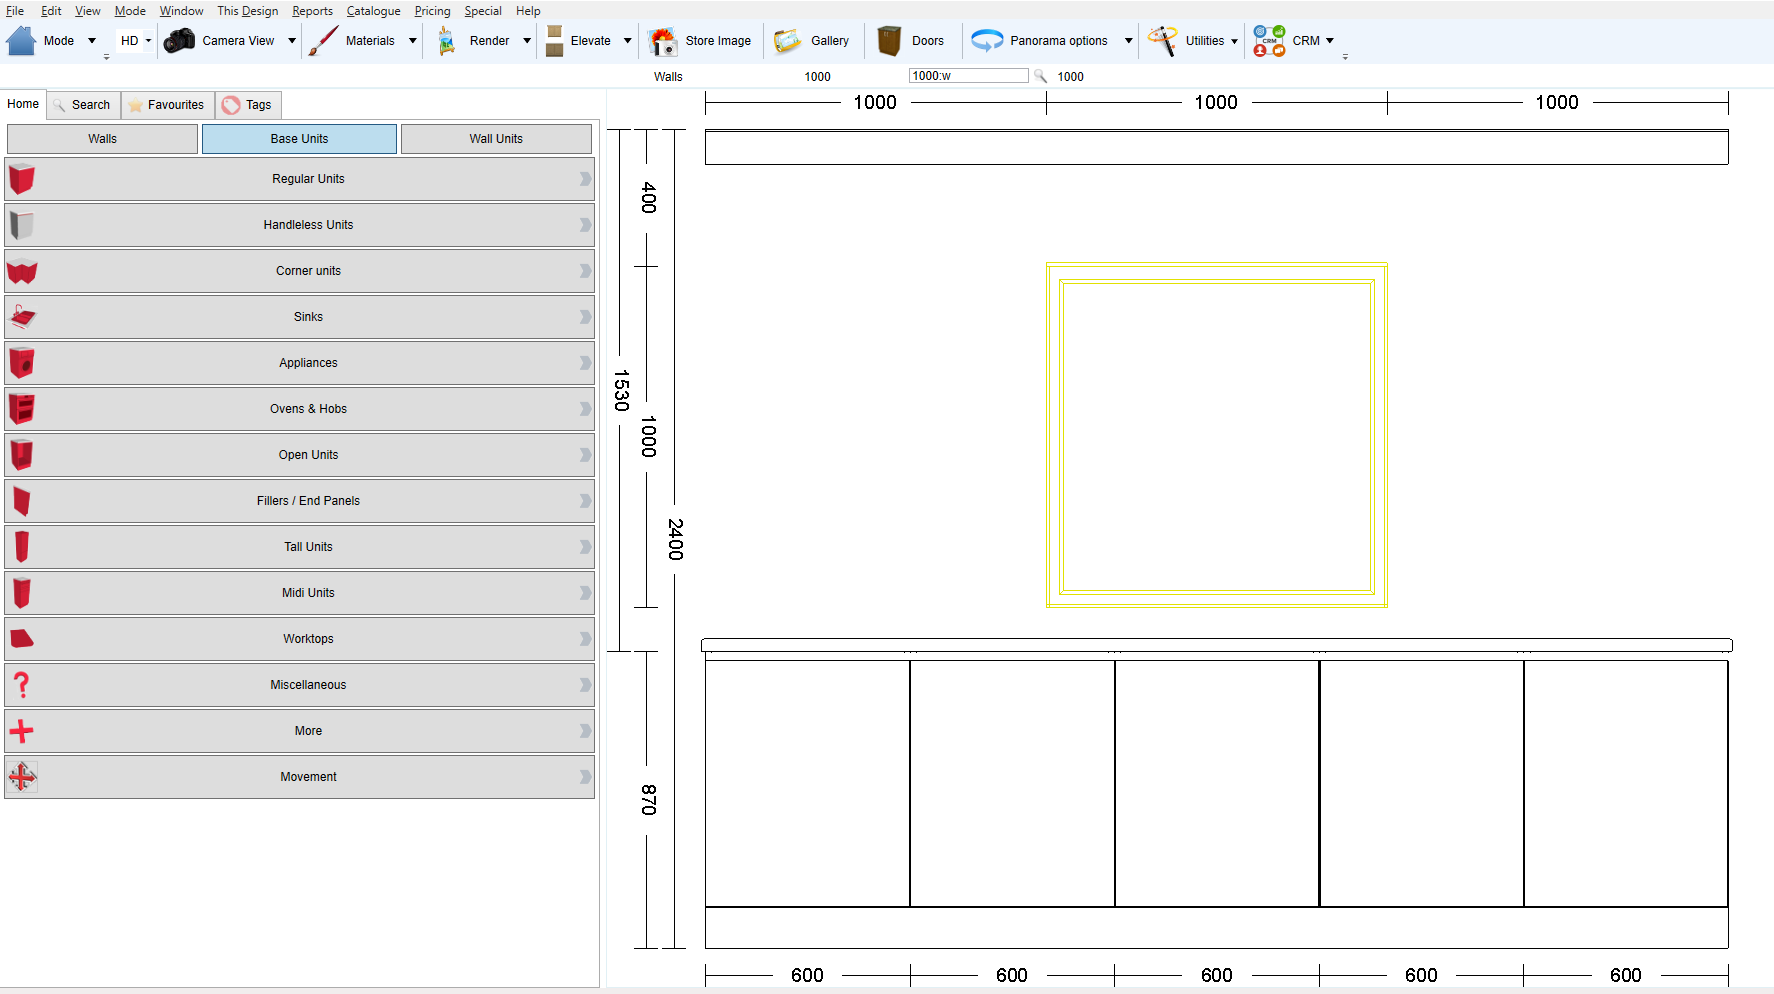The image size is (1774, 994).
Task: Open the Render dropdown arrow
Action: click(x=527, y=41)
